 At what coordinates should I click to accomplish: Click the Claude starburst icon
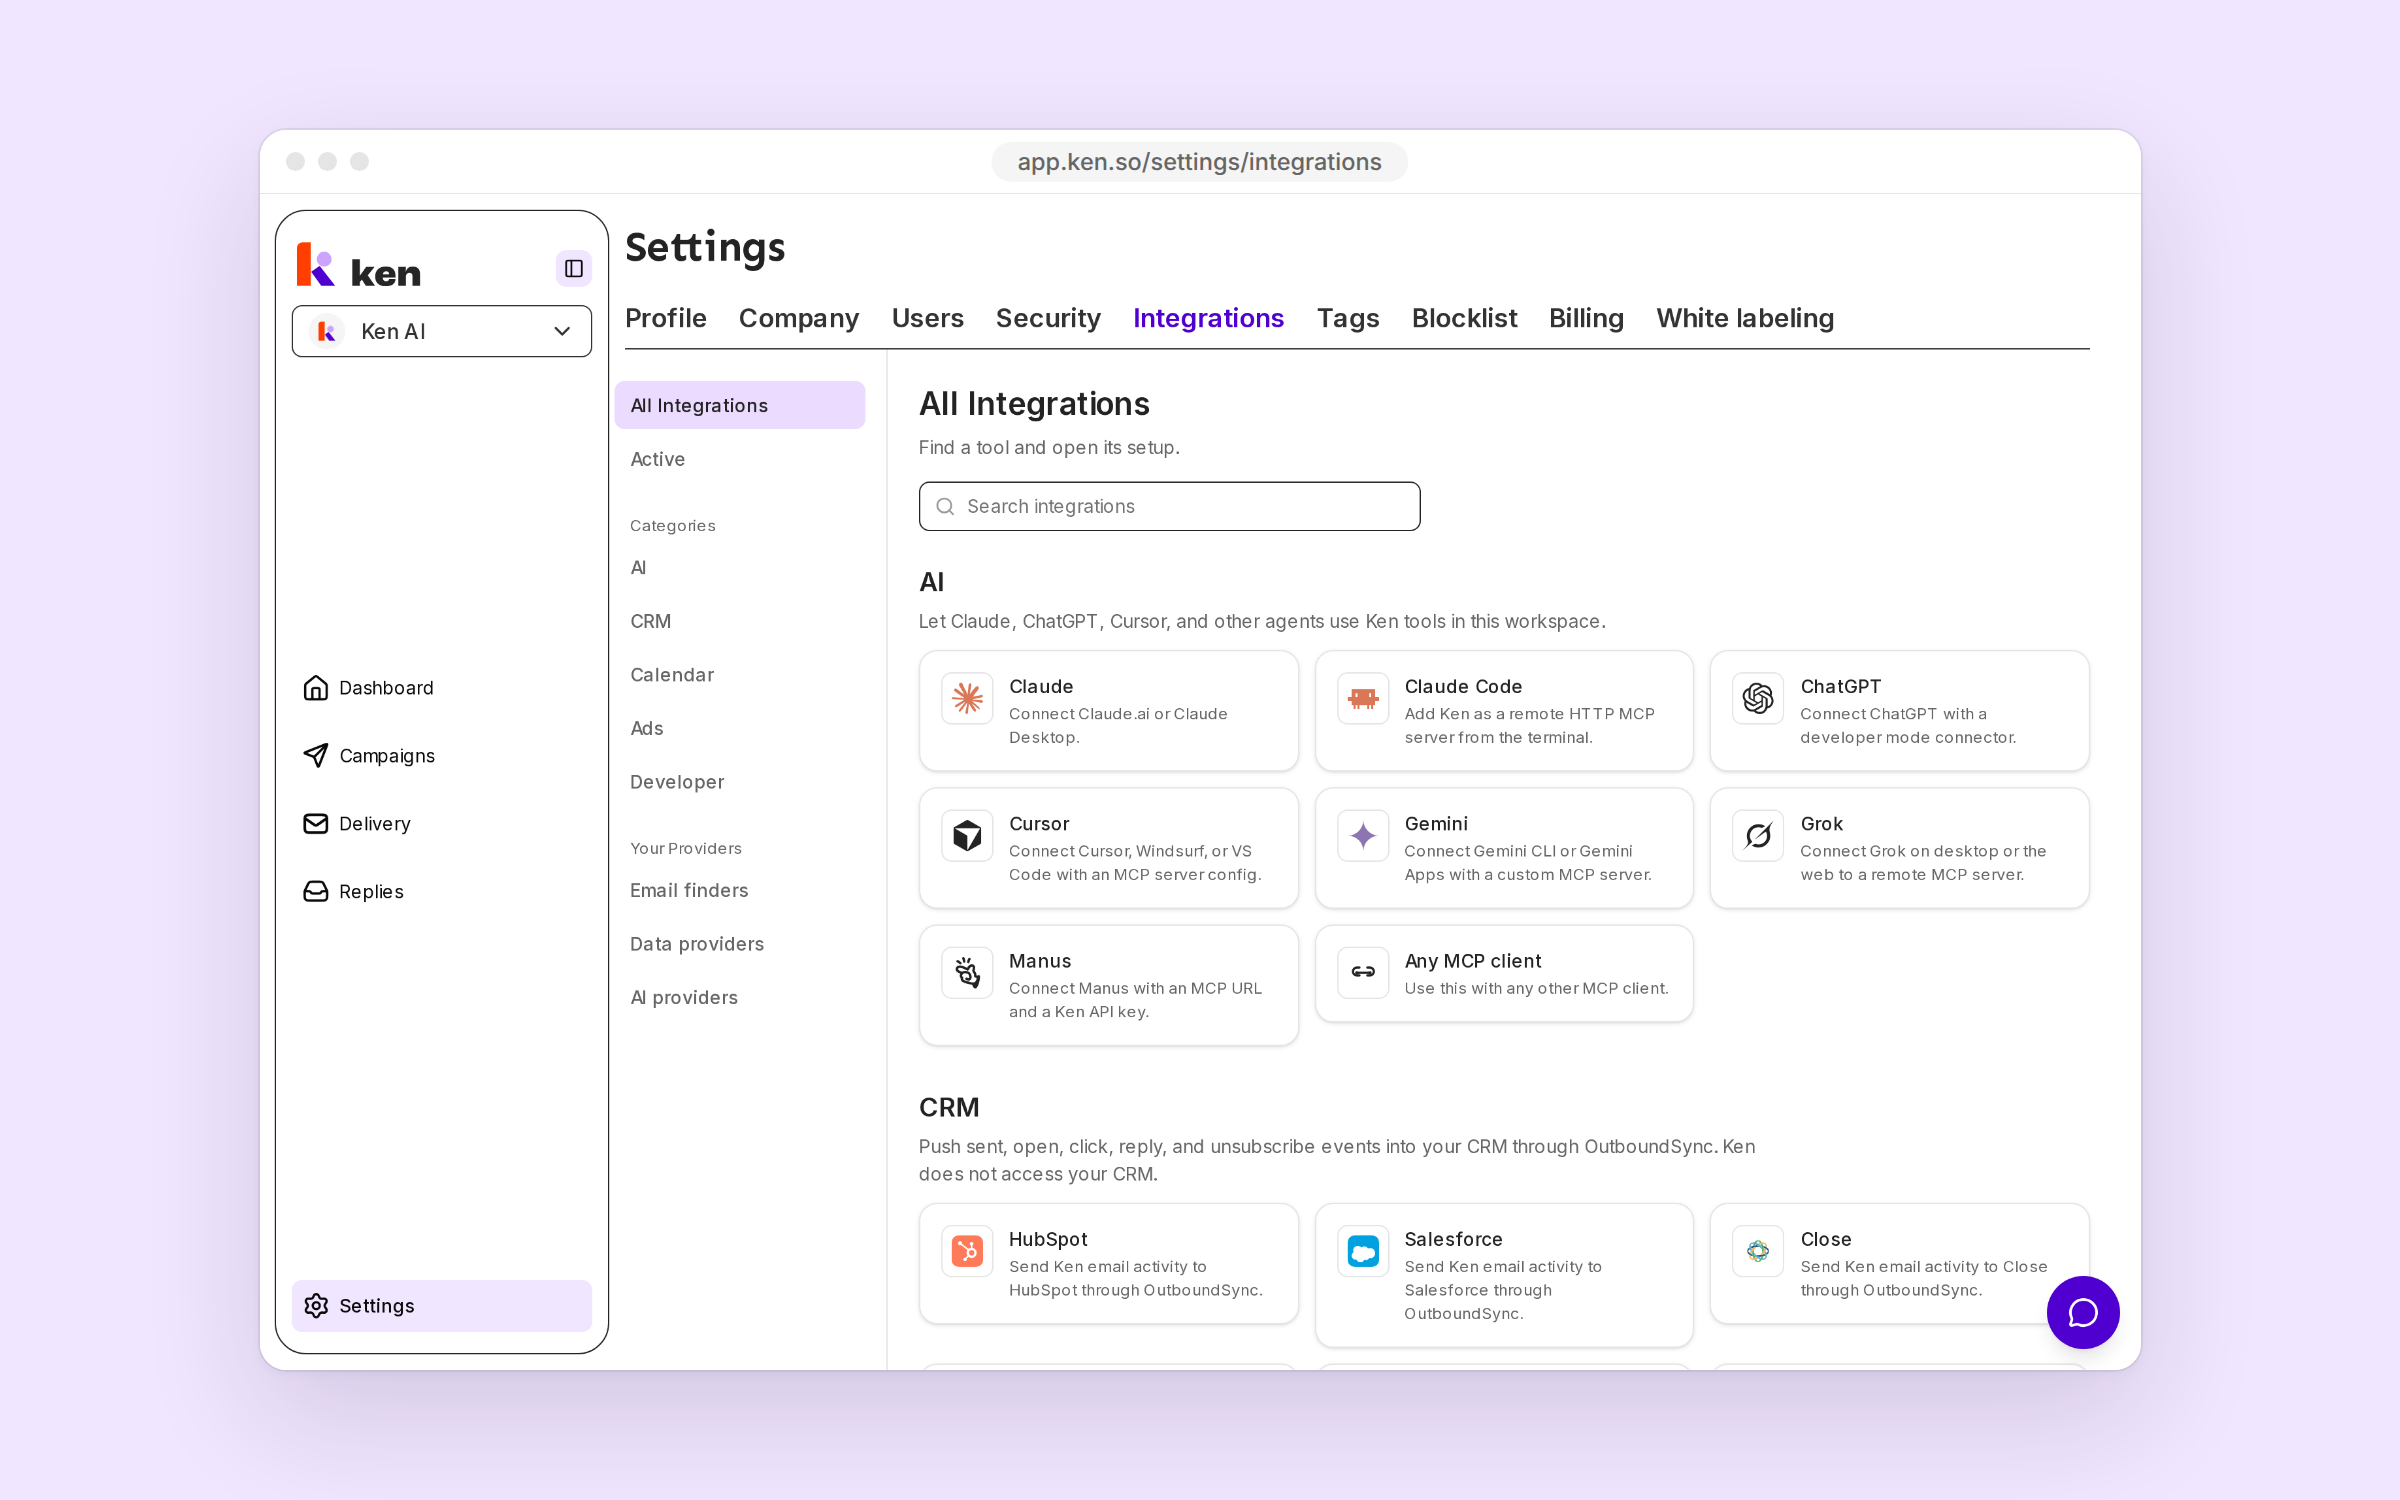click(x=967, y=698)
